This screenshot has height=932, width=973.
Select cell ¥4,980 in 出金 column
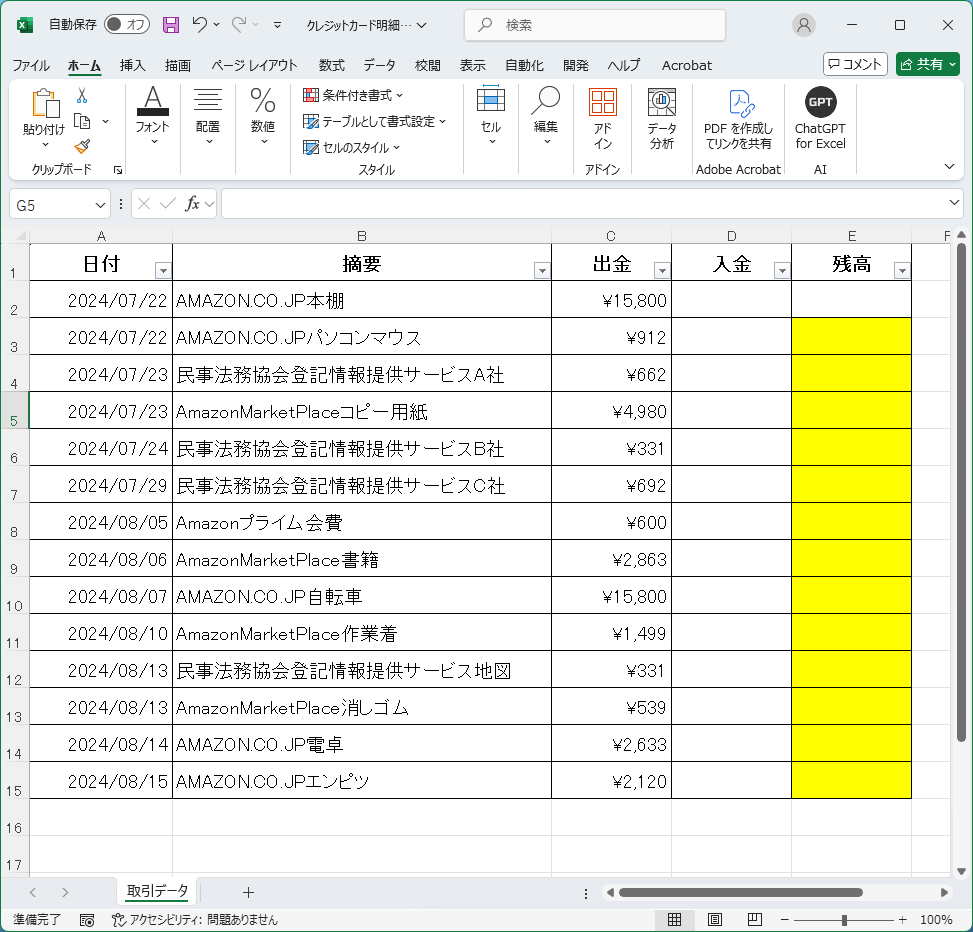611,411
